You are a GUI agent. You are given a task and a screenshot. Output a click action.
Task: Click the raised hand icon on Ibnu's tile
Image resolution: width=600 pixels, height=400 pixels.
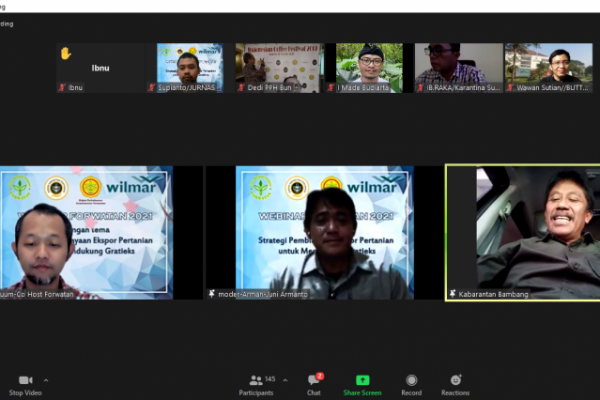[x=66, y=53]
